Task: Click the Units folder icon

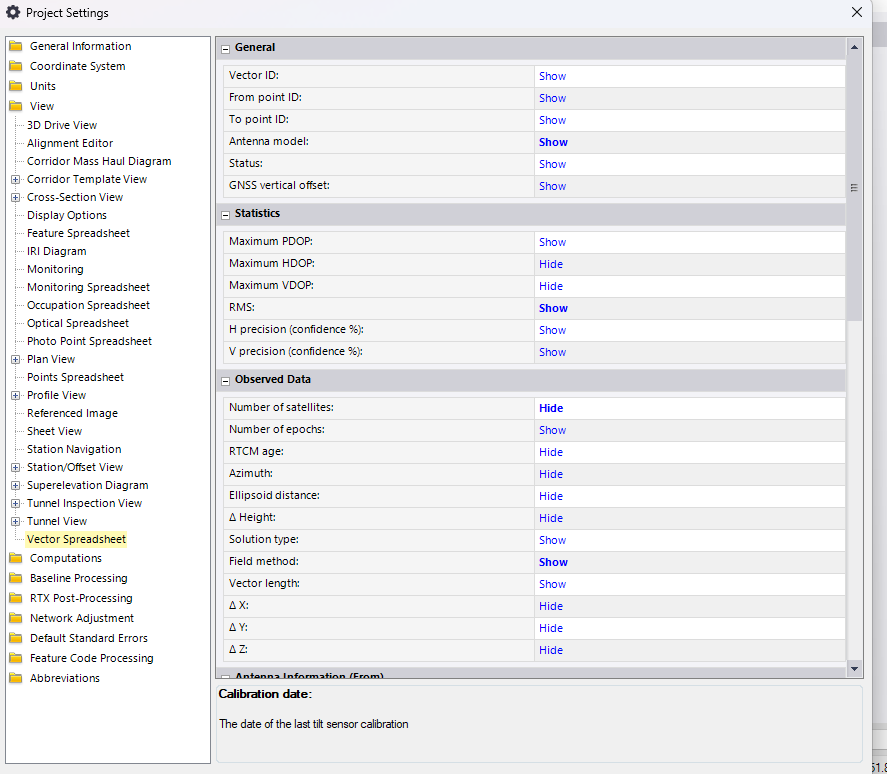Action: click(16, 86)
